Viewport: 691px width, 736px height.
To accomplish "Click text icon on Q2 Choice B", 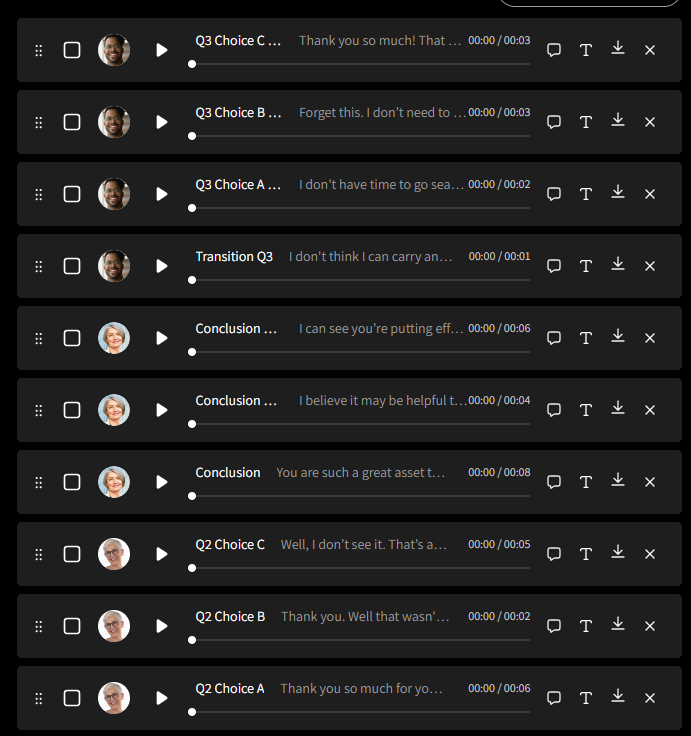I will coord(585,626).
